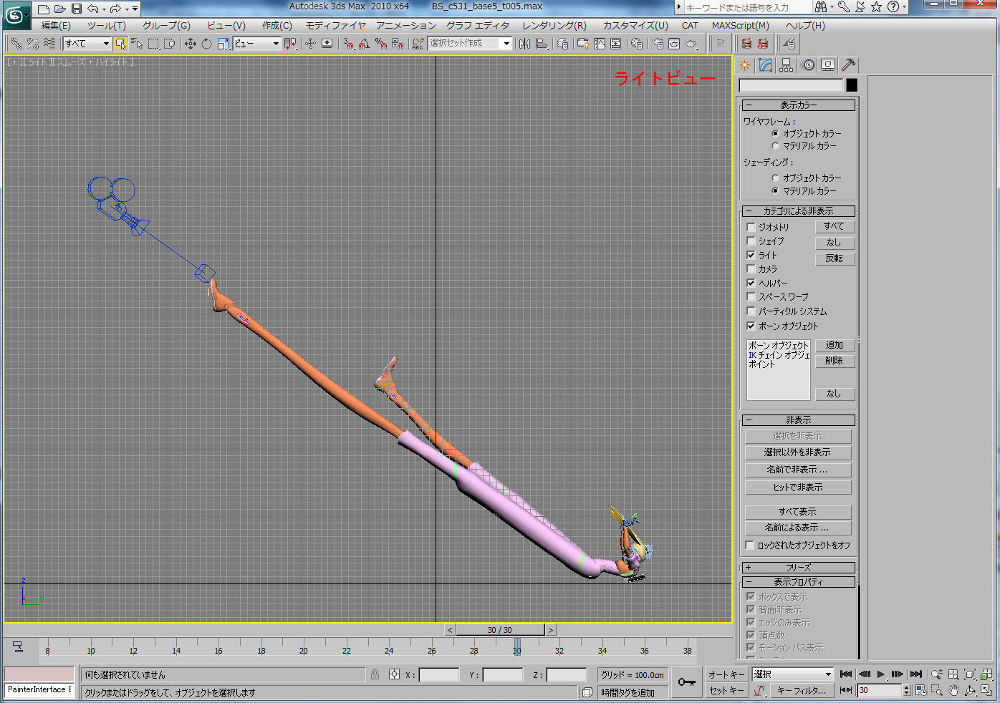Click the 選択以外を非表示 button
1000x703 pixels.
click(798, 453)
